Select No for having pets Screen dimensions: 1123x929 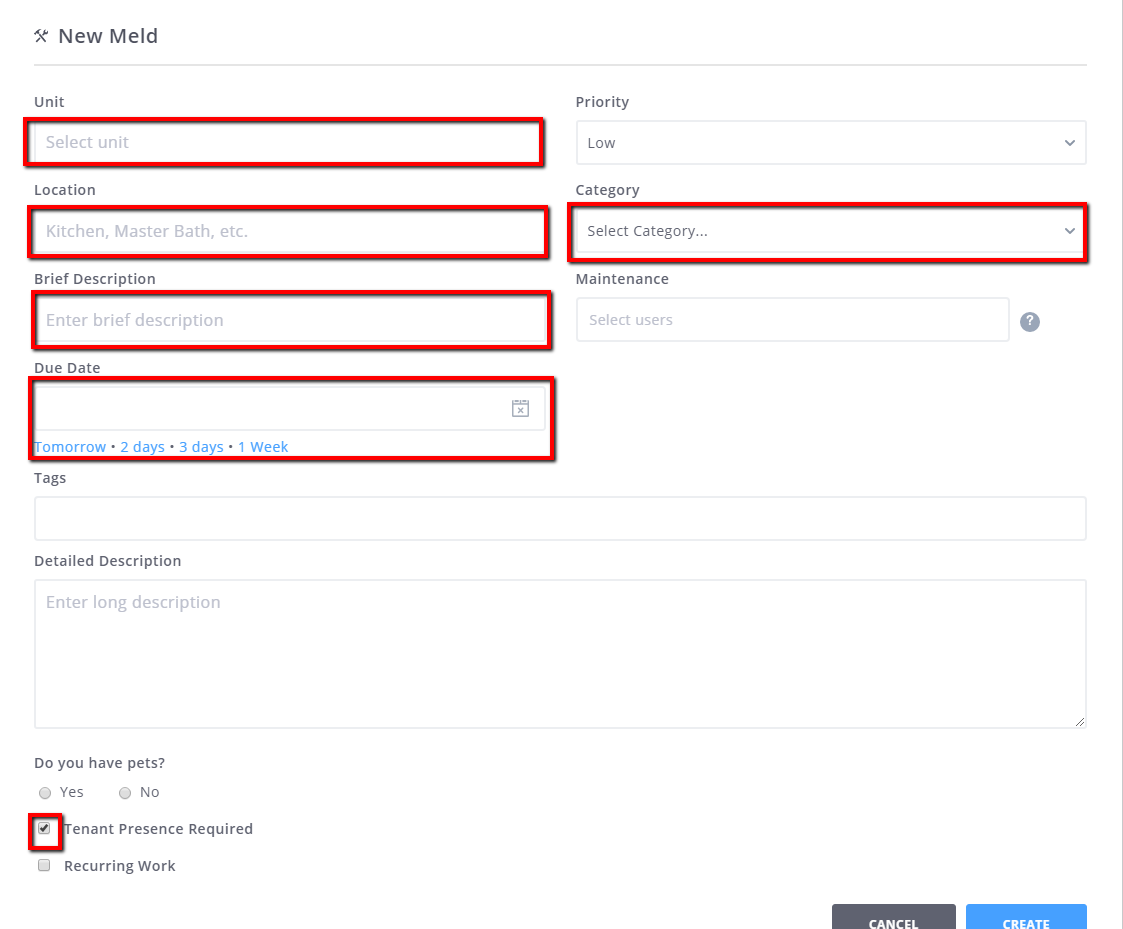[x=125, y=793]
